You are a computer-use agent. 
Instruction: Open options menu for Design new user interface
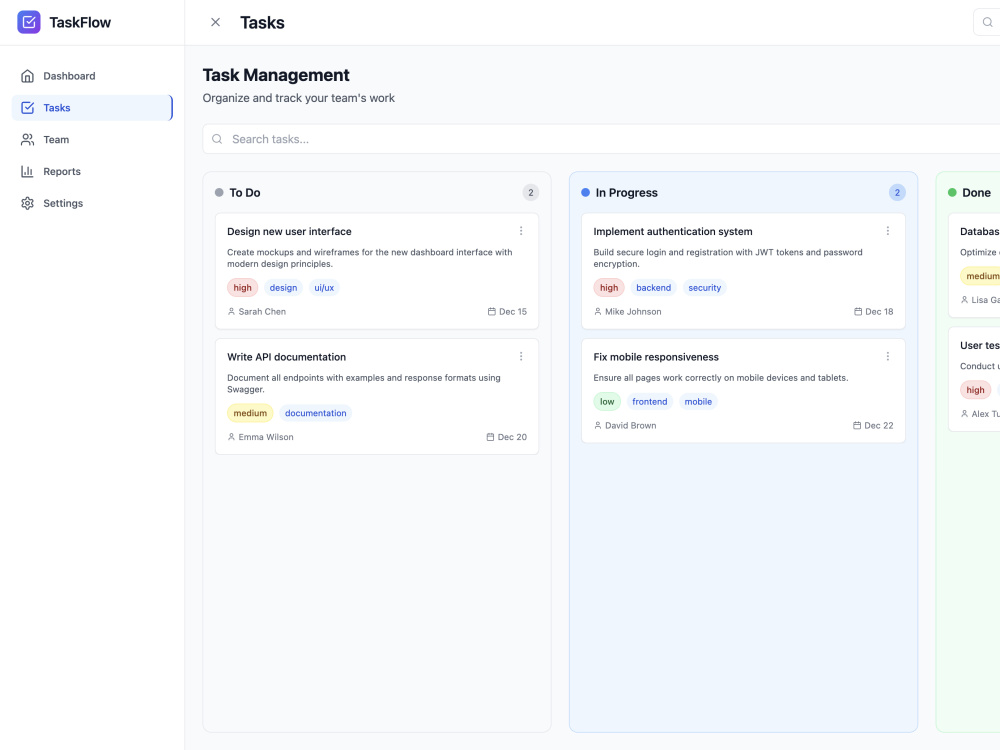click(x=521, y=231)
